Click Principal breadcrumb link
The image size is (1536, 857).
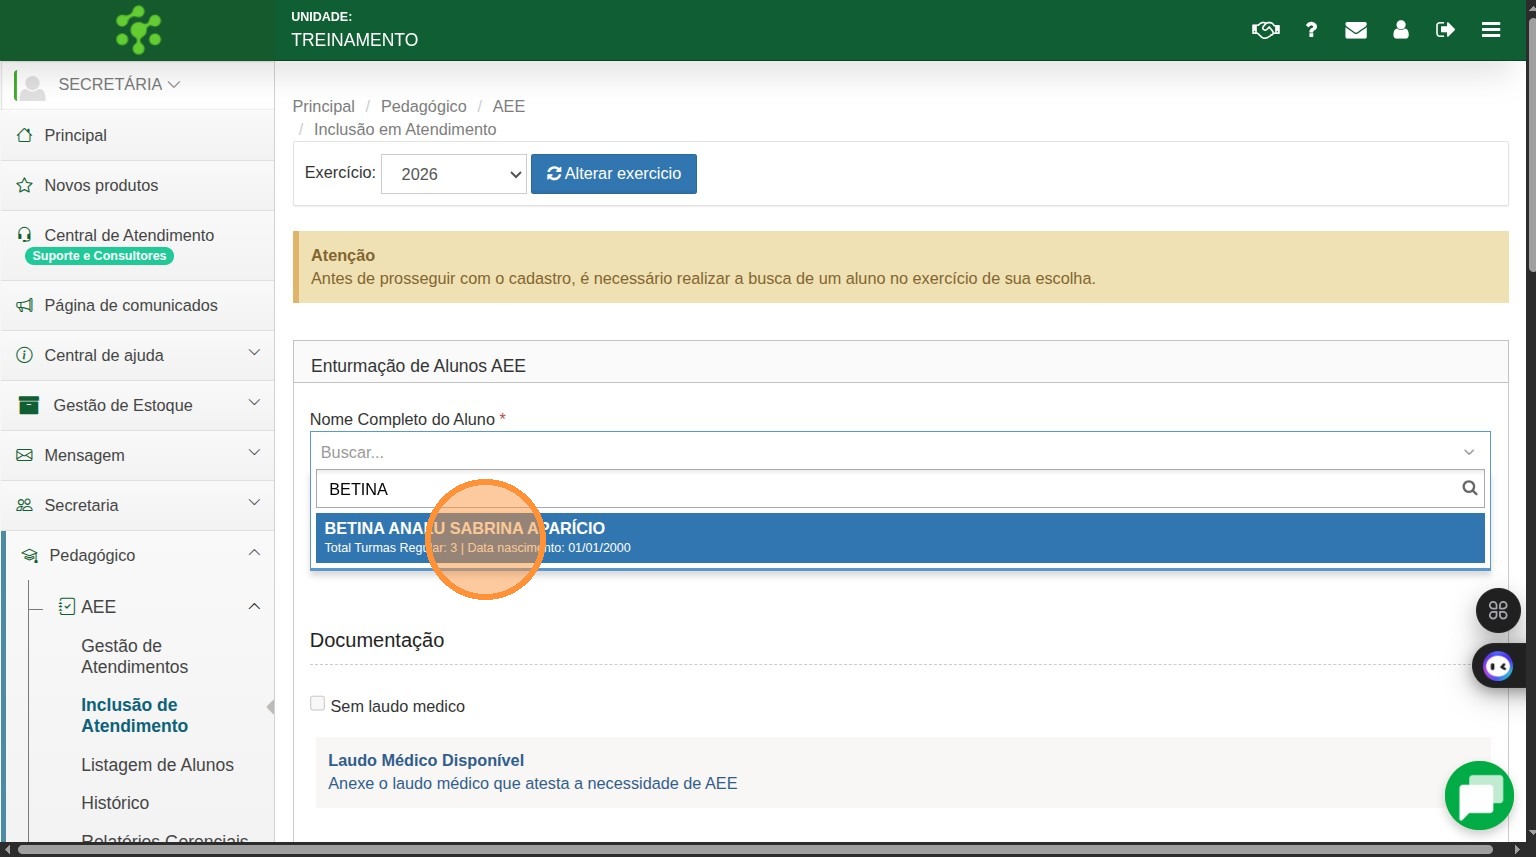[323, 106]
